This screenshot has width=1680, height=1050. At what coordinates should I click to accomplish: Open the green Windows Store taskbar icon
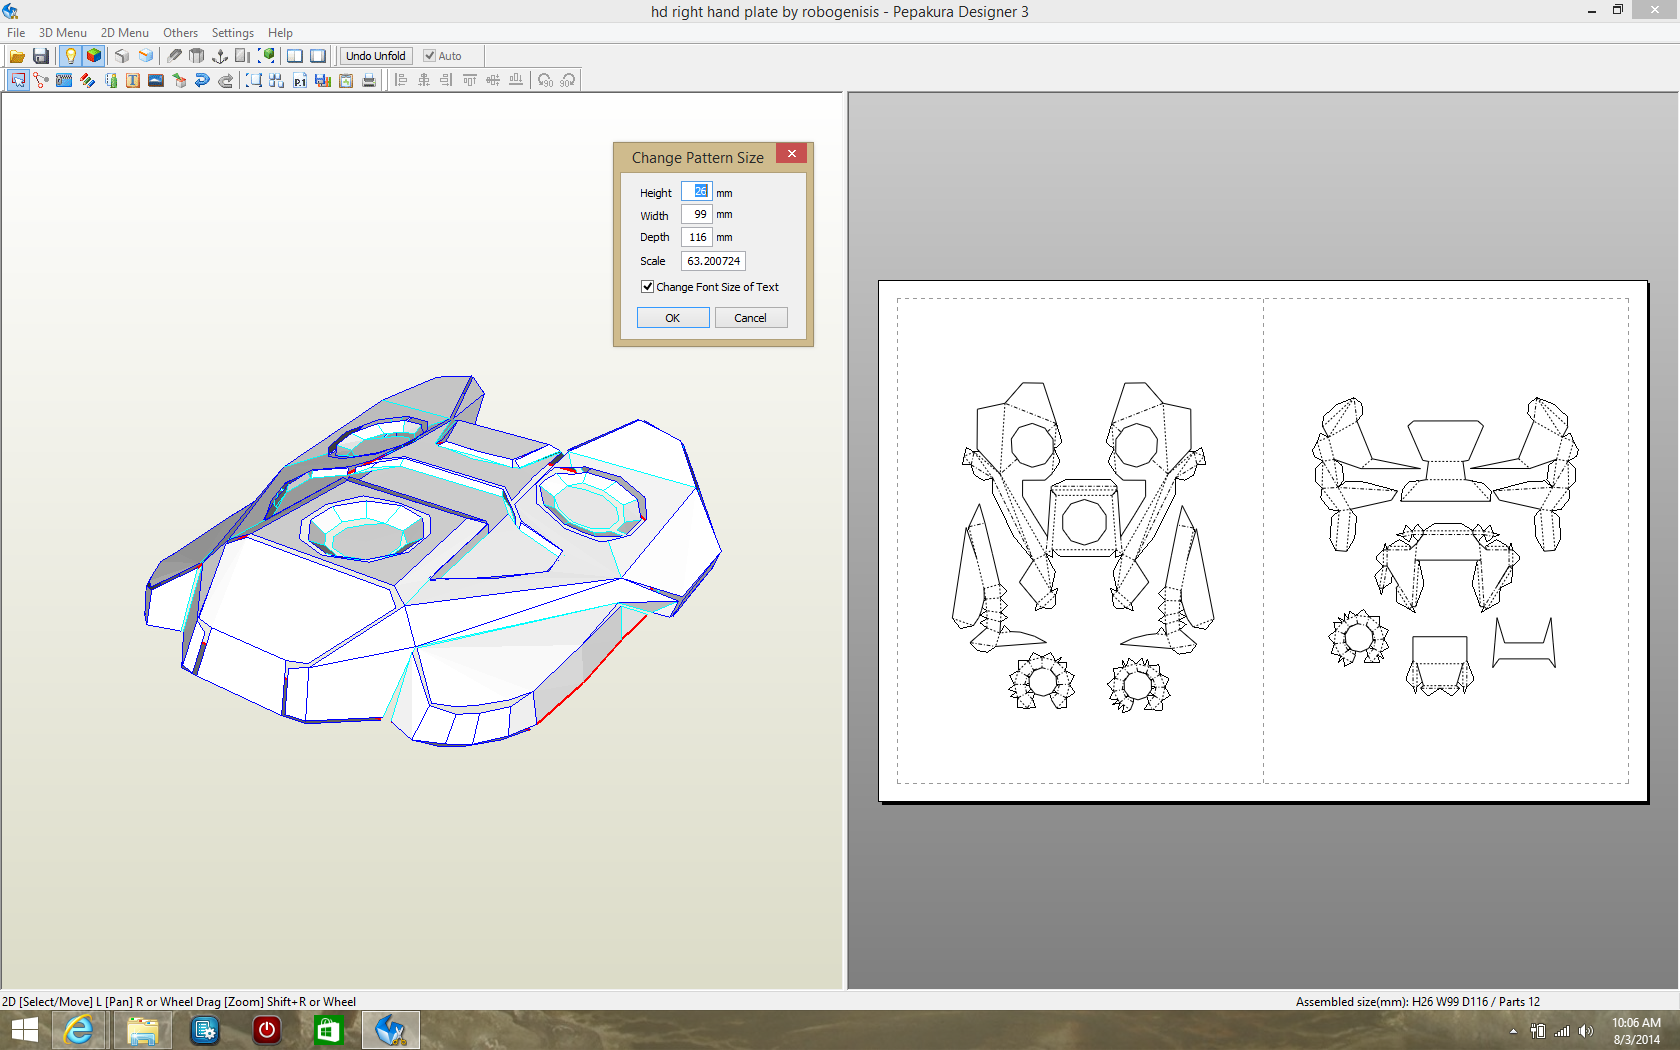point(328,1030)
